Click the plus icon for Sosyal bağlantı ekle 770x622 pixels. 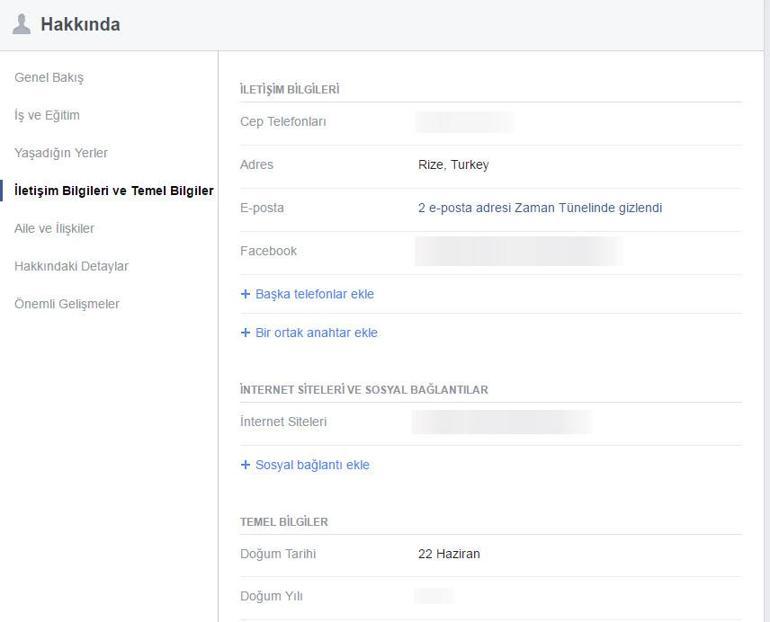point(246,465)
